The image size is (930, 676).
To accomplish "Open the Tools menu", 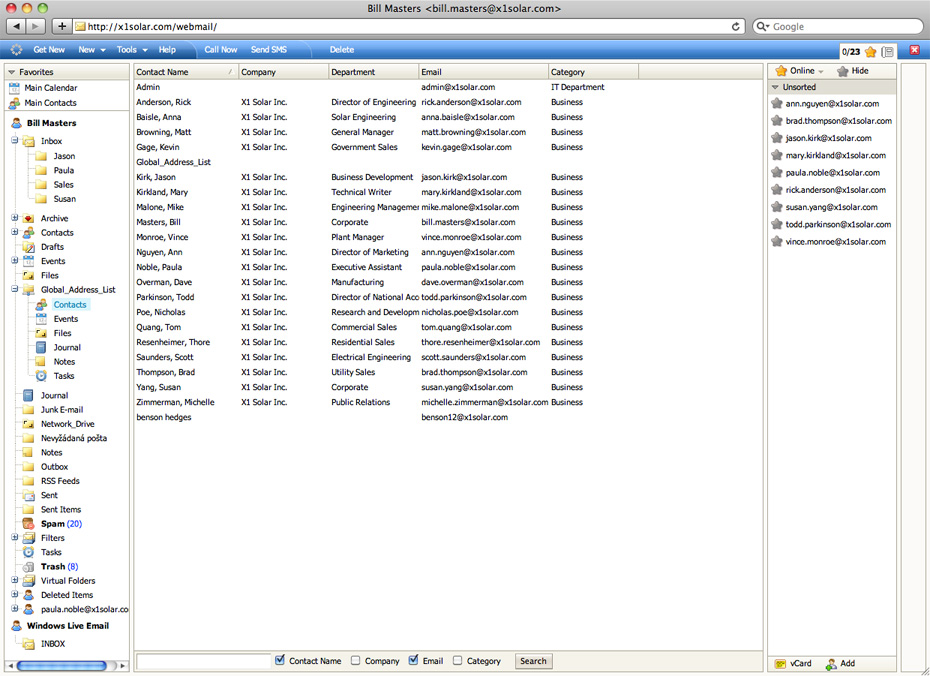I will point(131,50).
